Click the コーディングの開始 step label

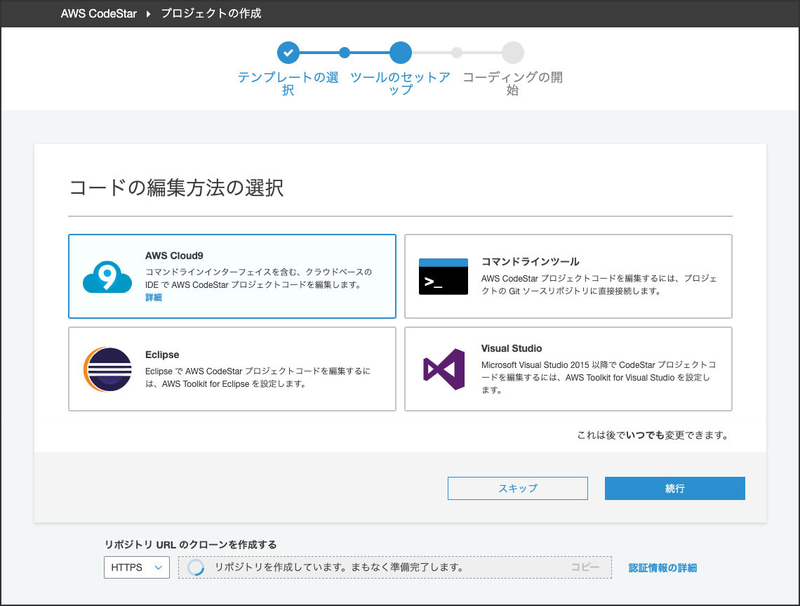pos(513,84)
